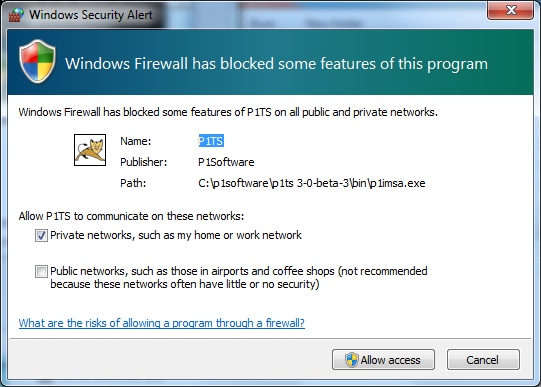
Task: Click the Name: field label
Action: [136, 141]
